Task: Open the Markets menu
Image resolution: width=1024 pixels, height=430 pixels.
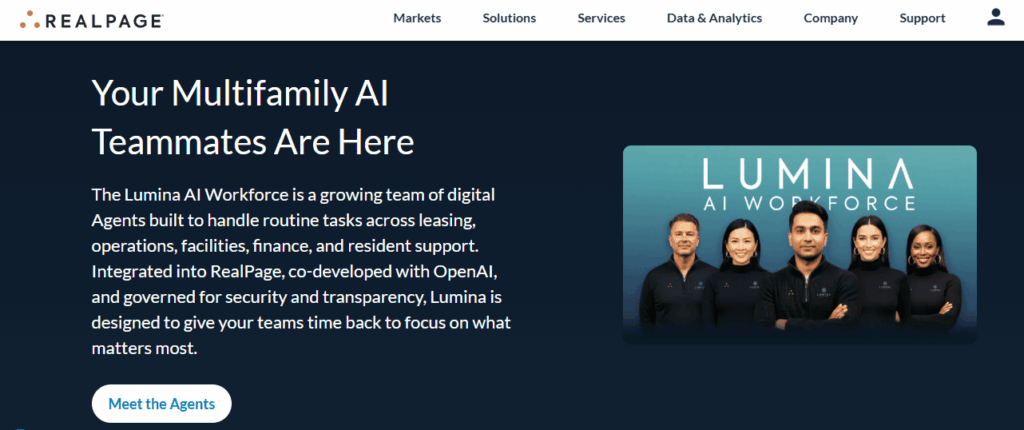Action: (417, 18)
